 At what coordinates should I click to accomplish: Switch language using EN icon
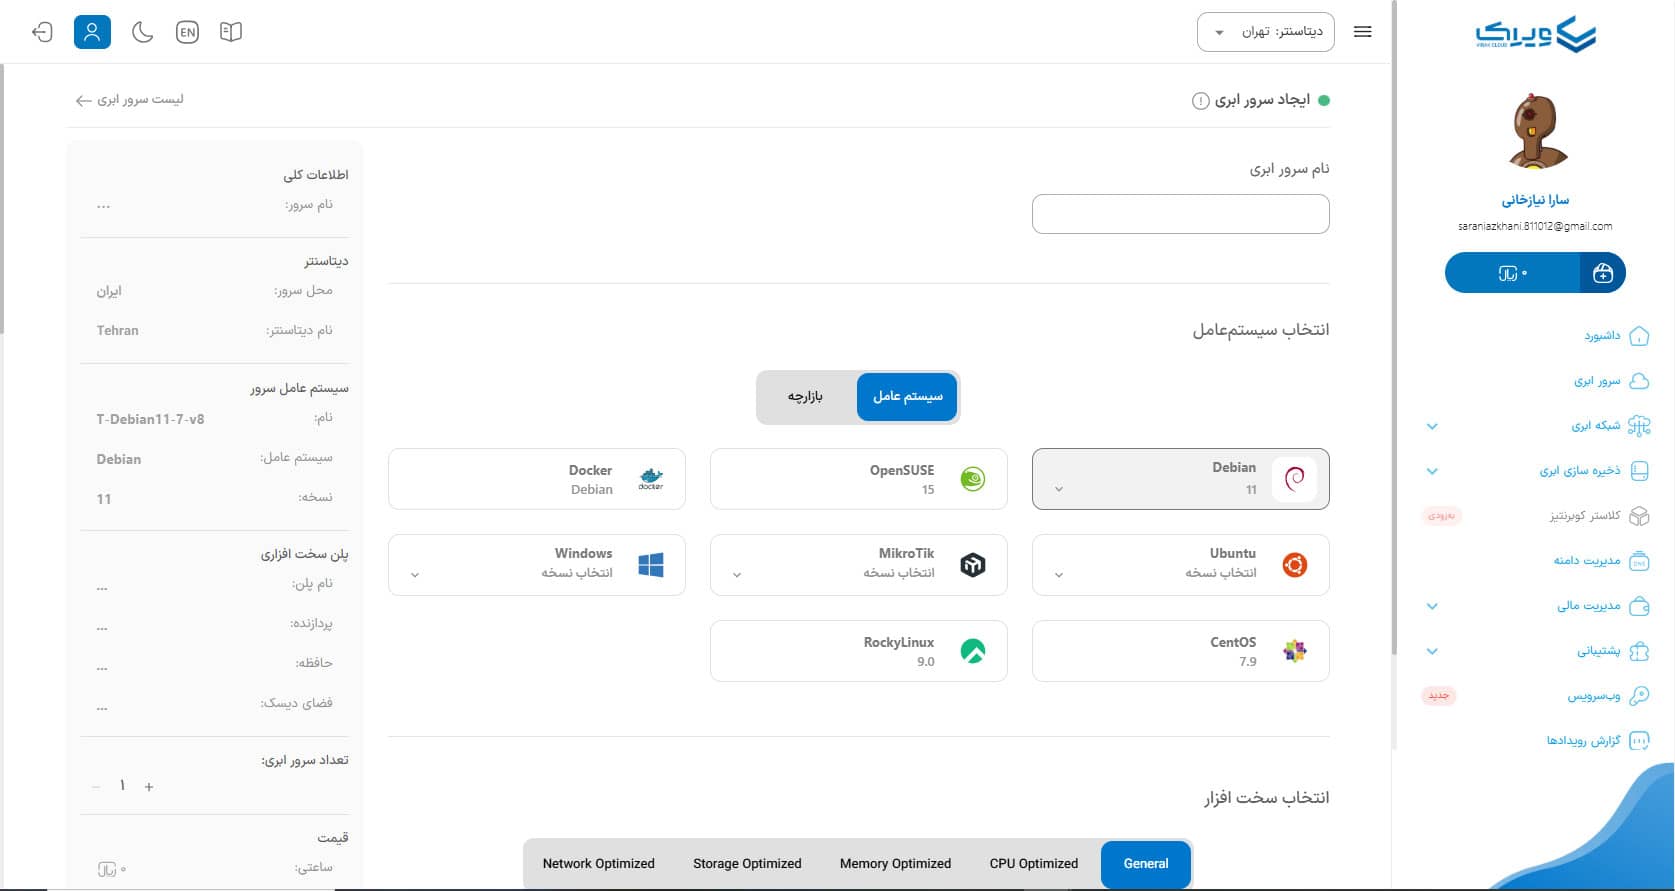pyautogui.click(x=187, y=32)
